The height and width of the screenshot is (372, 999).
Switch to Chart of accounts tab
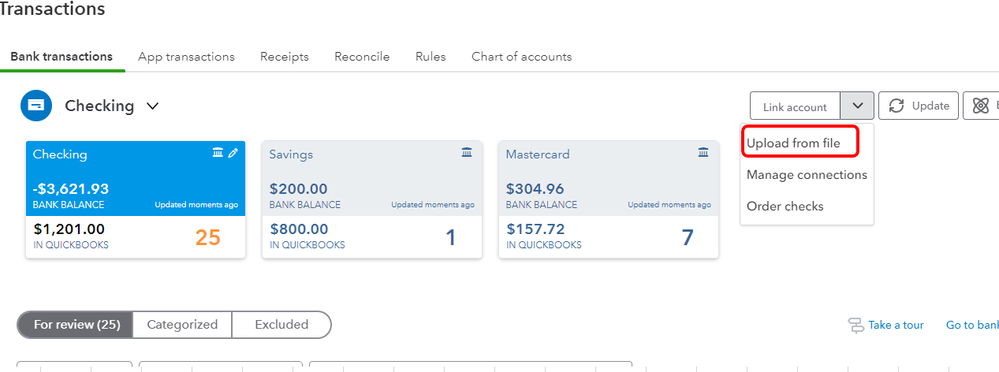click(522, 57)
